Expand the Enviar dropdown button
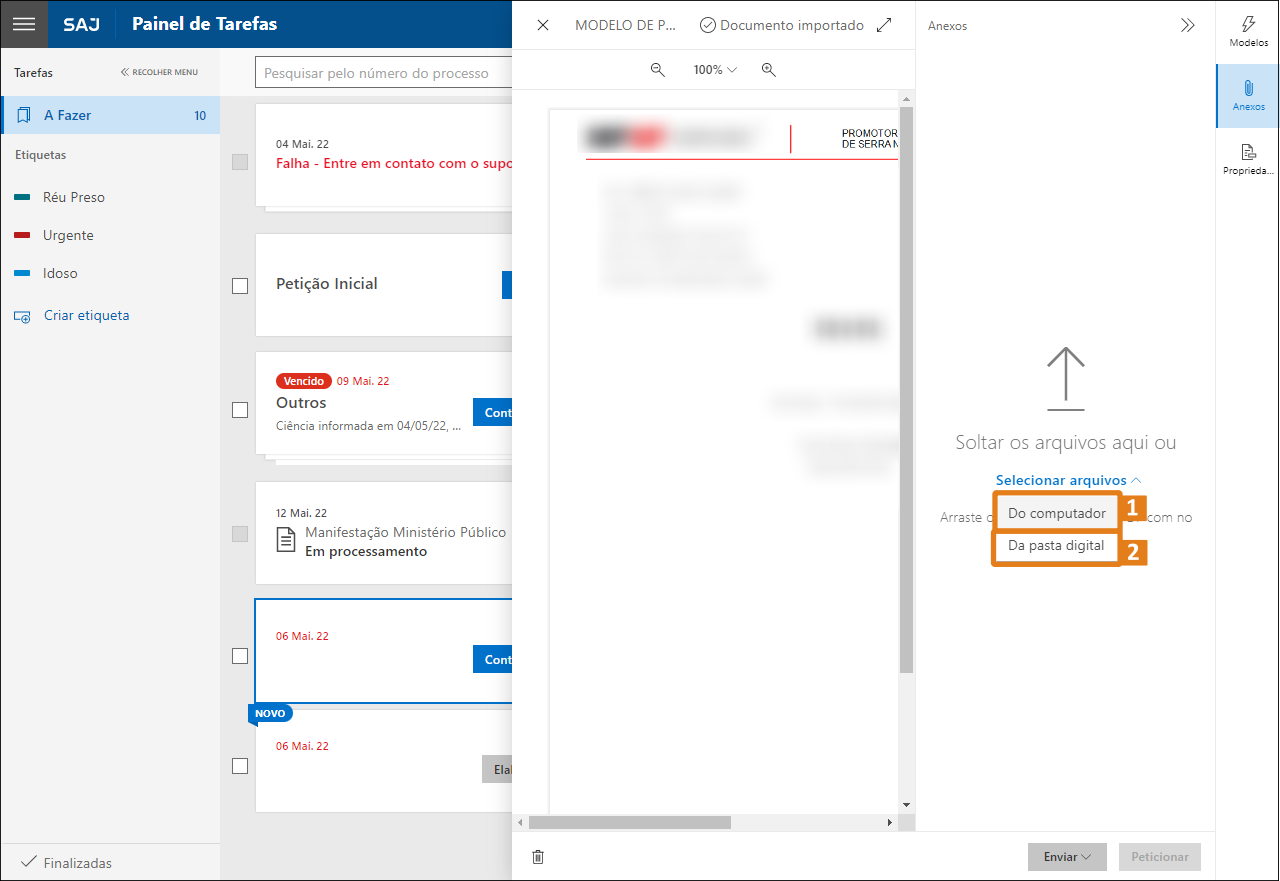1280x881 pixels. point(1066,857)
